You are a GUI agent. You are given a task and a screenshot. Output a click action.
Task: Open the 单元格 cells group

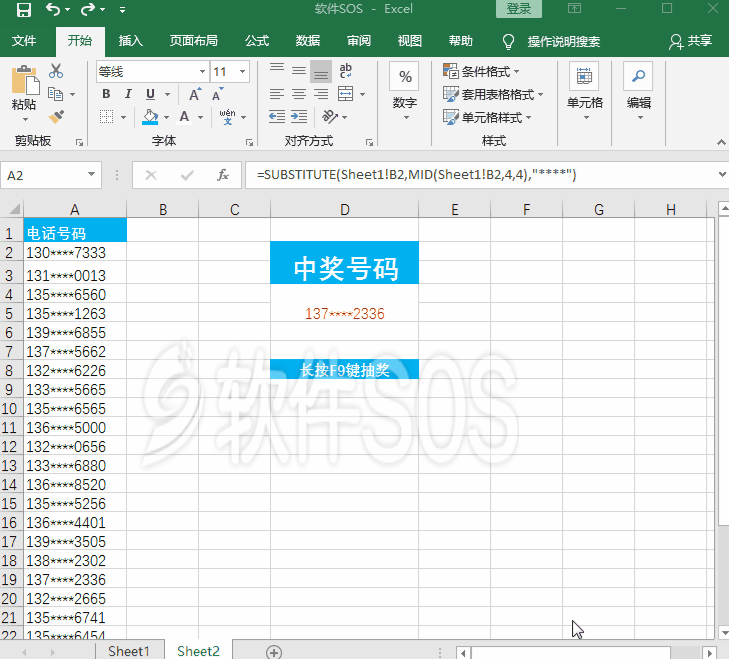584,91
